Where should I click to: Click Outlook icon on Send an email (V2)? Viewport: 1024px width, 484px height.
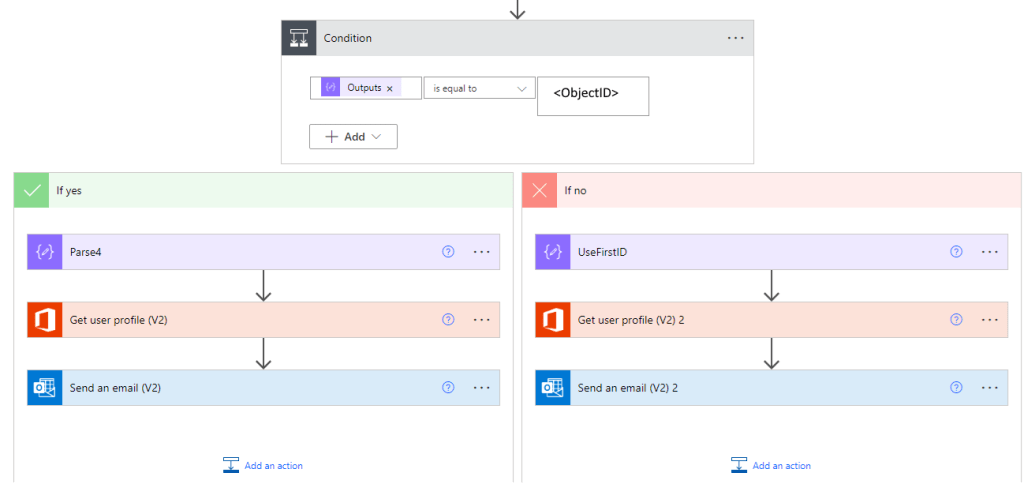tap(44, 387)
